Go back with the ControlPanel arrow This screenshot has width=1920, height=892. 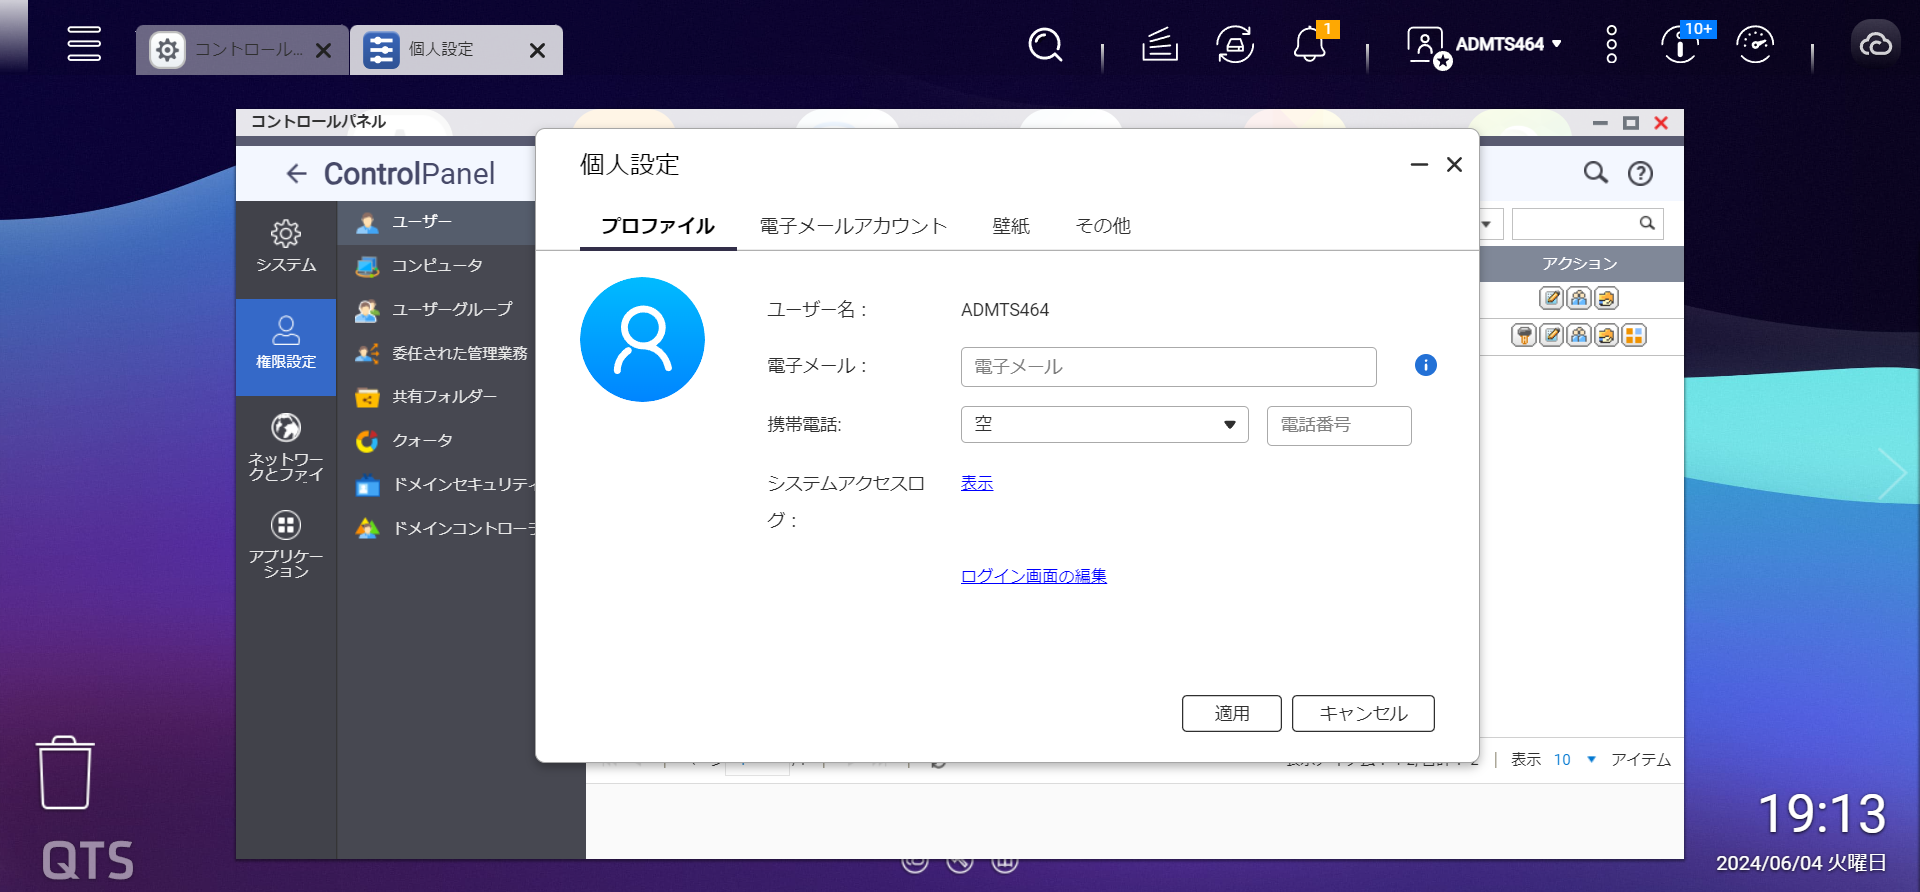[x=296, y=174]
